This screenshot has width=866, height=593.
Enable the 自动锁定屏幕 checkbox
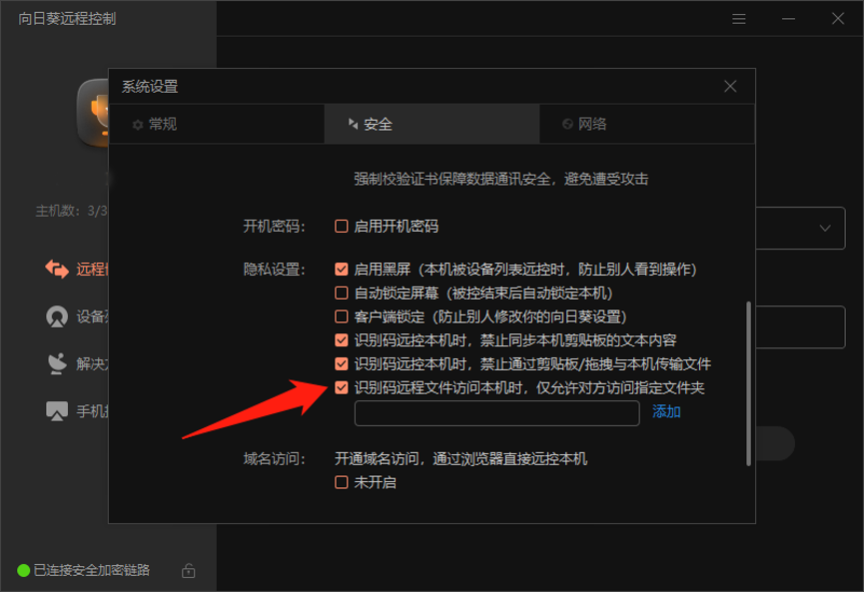[342, 293]
